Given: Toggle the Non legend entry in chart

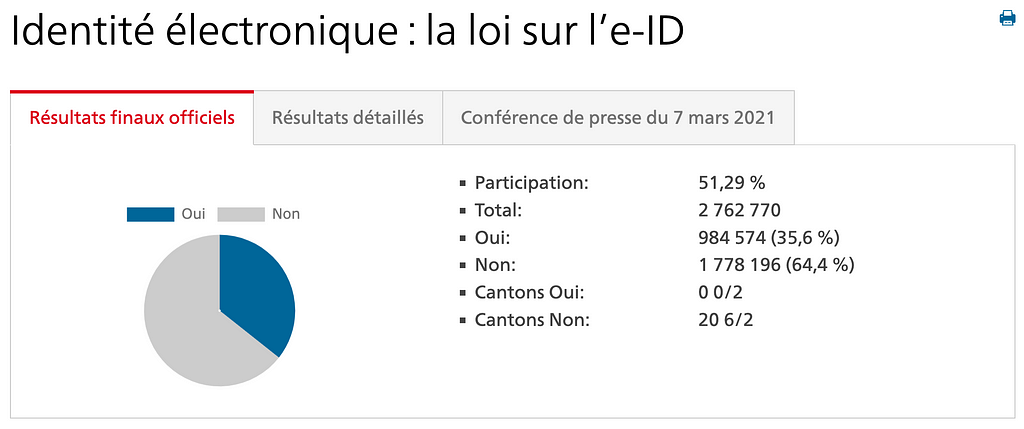Looking at the screenshot, I should pyautogui.click(x=259, y=214).
